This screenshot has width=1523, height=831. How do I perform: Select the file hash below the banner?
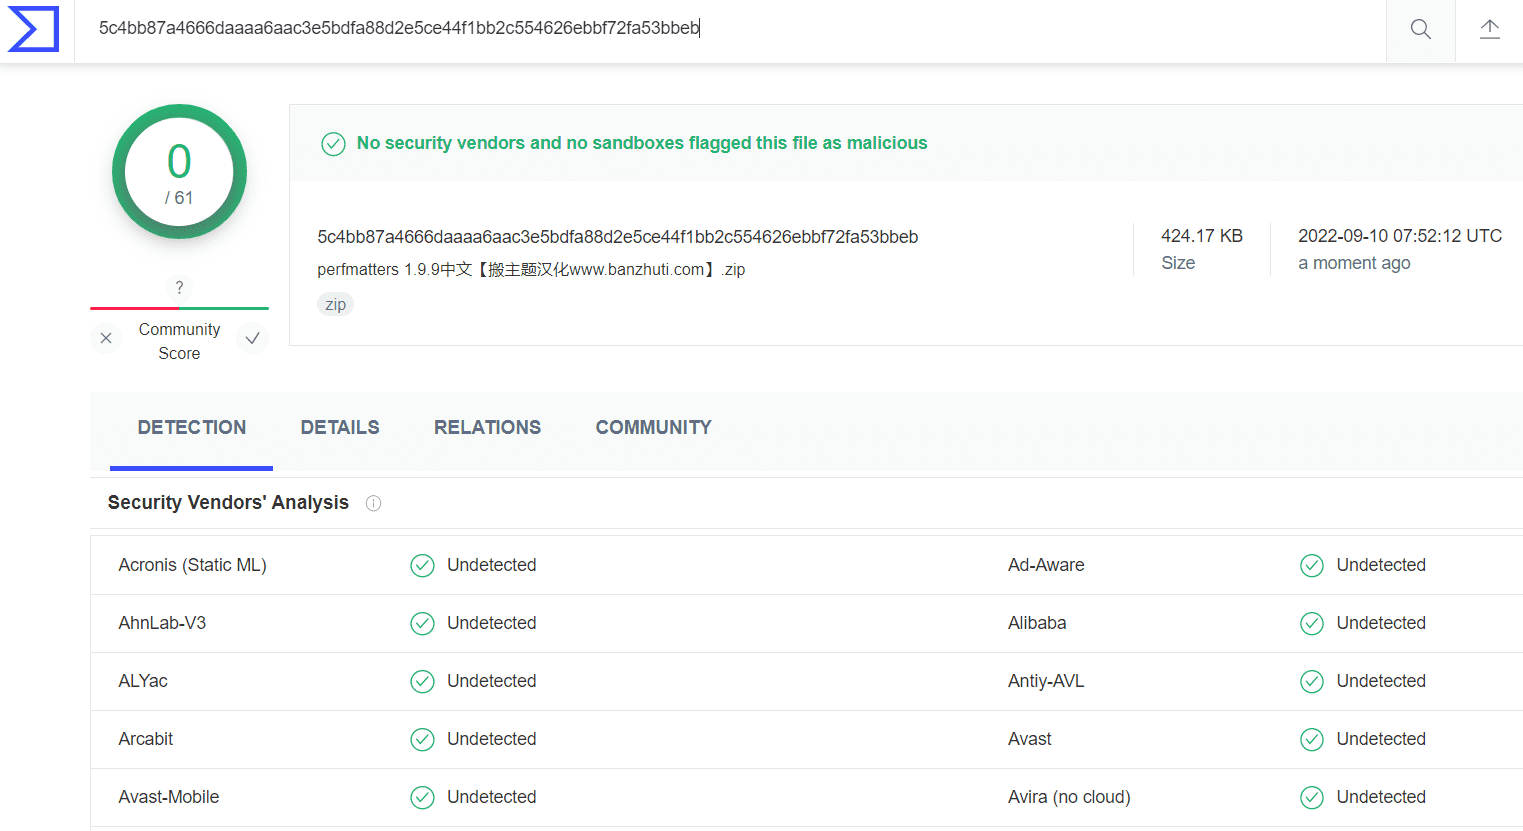point(618,237)
